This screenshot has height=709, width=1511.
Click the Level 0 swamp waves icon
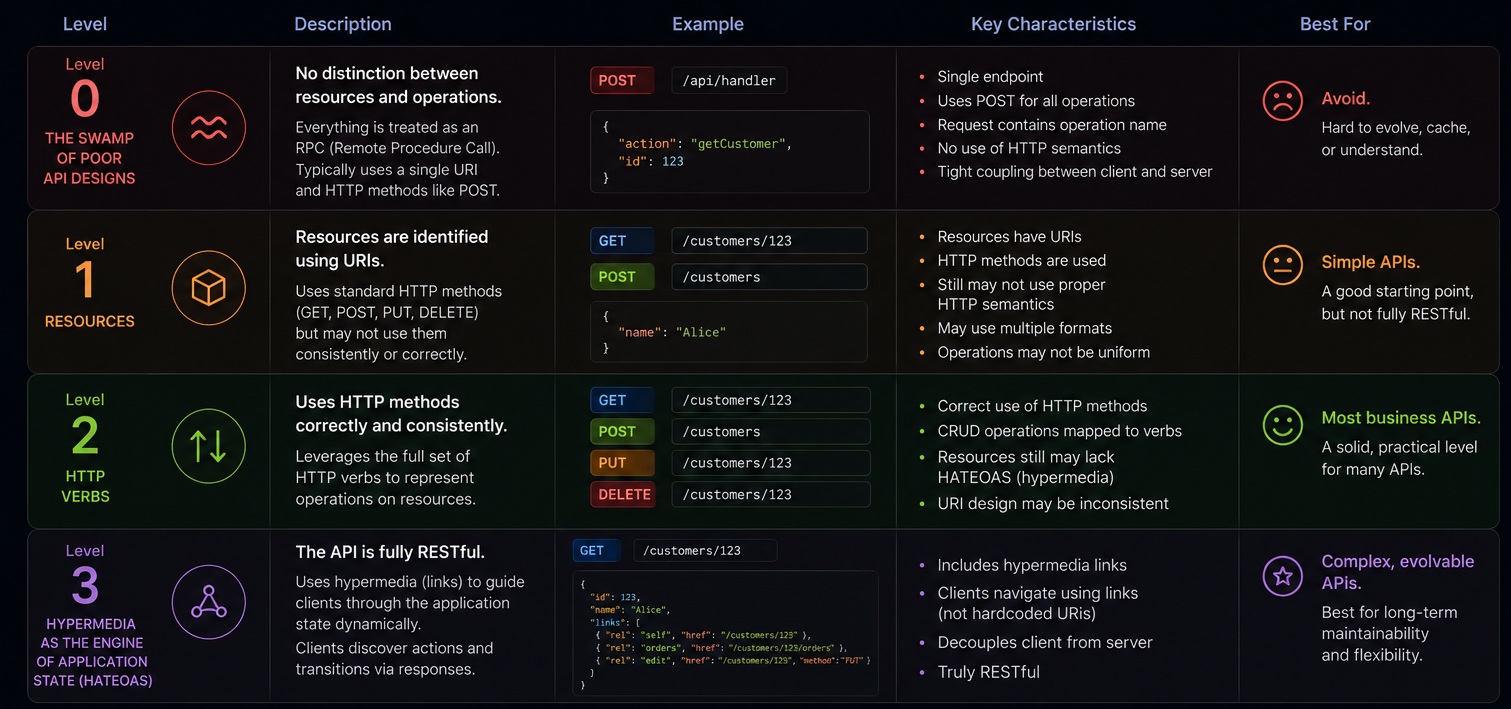[209, 128]
